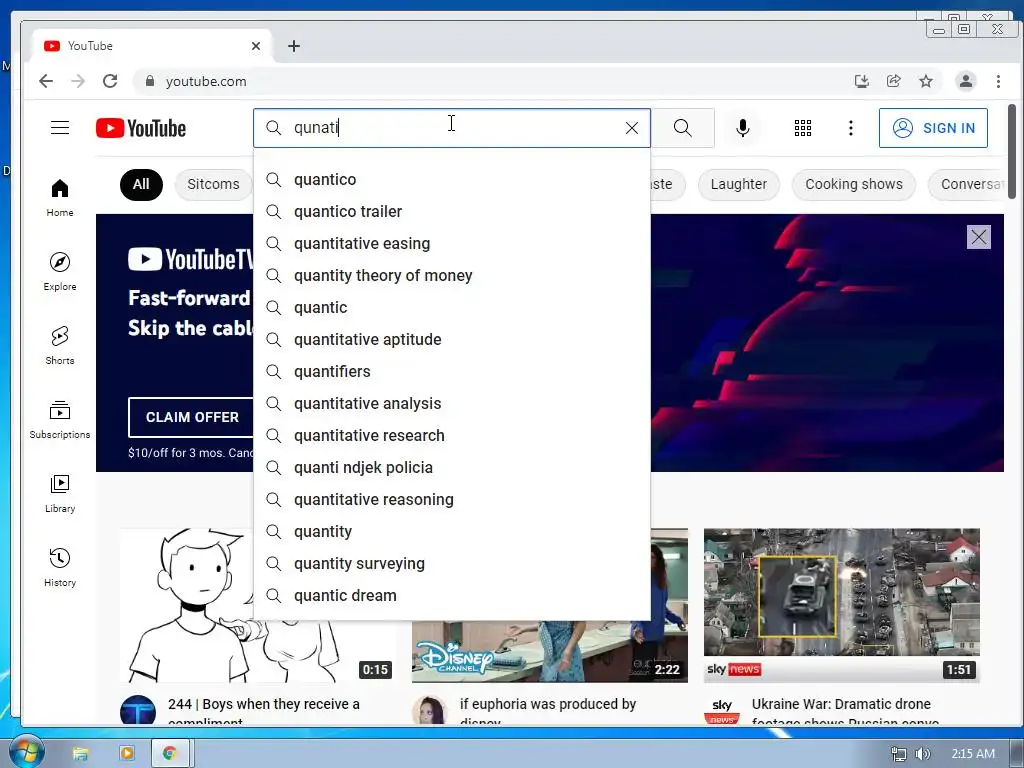
Task: Click the network icon in system tray
Action: click(x=899, y=754)
